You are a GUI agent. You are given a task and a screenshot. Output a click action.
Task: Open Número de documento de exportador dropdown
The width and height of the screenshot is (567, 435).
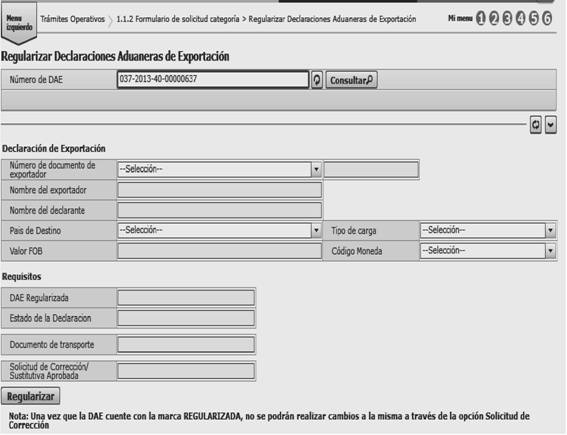pos(219,169)
